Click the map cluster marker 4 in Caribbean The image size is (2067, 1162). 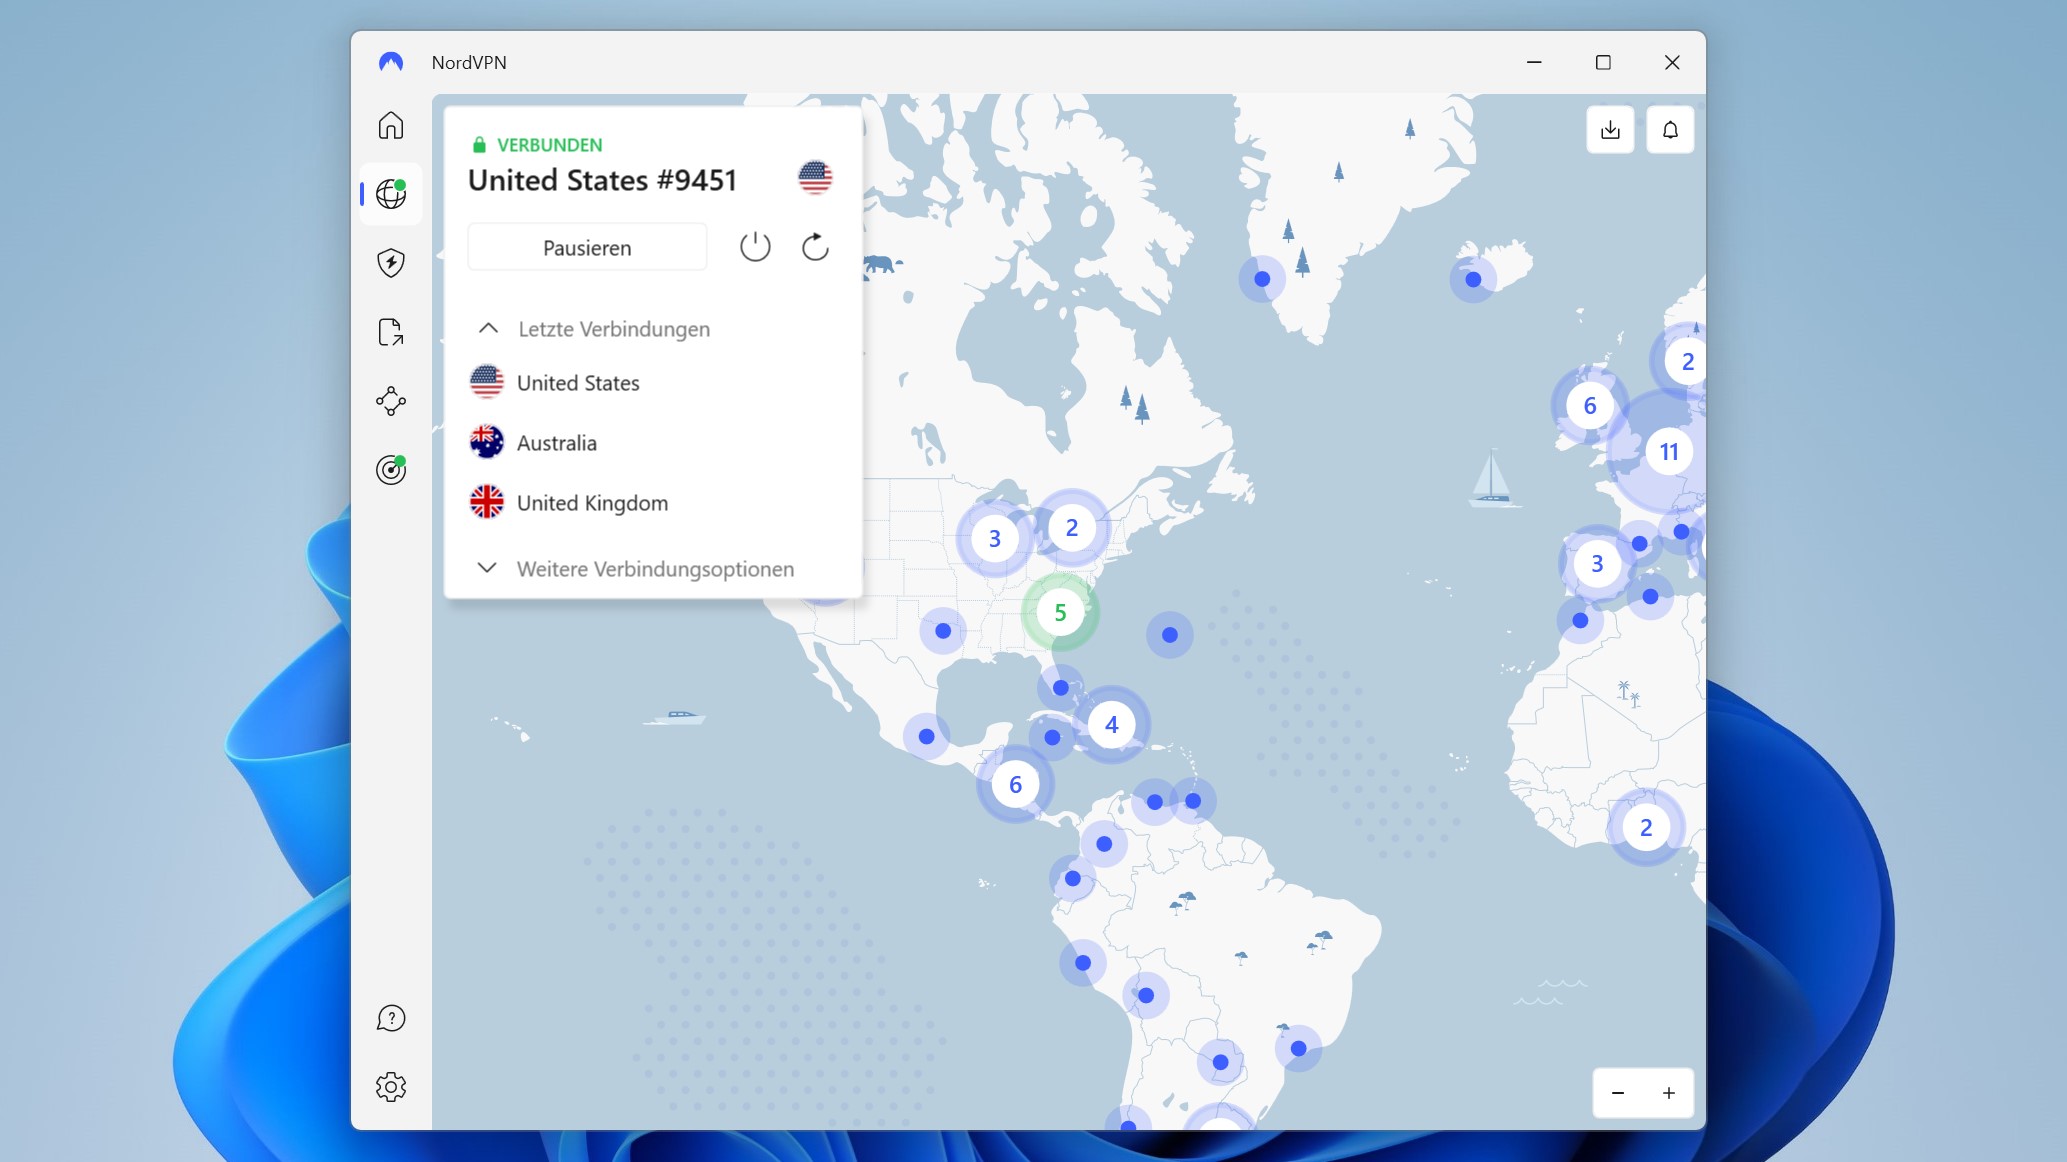pos(1111,724)
